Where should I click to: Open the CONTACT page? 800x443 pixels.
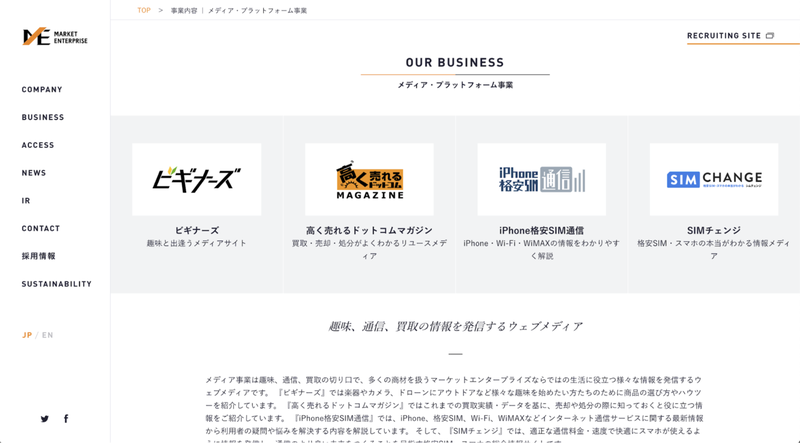click(41, 229)
